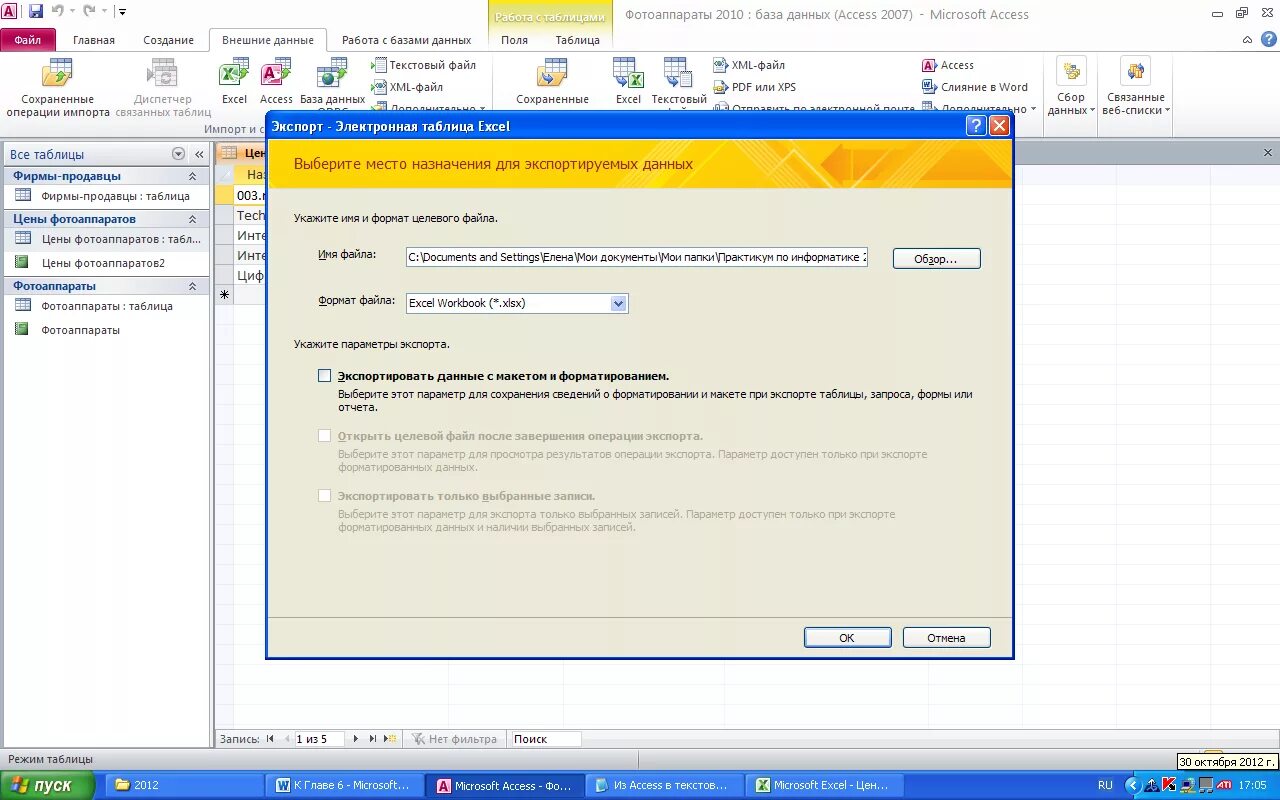The image size is (1280, 800).
Task: Close the open table document tab
Action: [x=1268, y=153]
